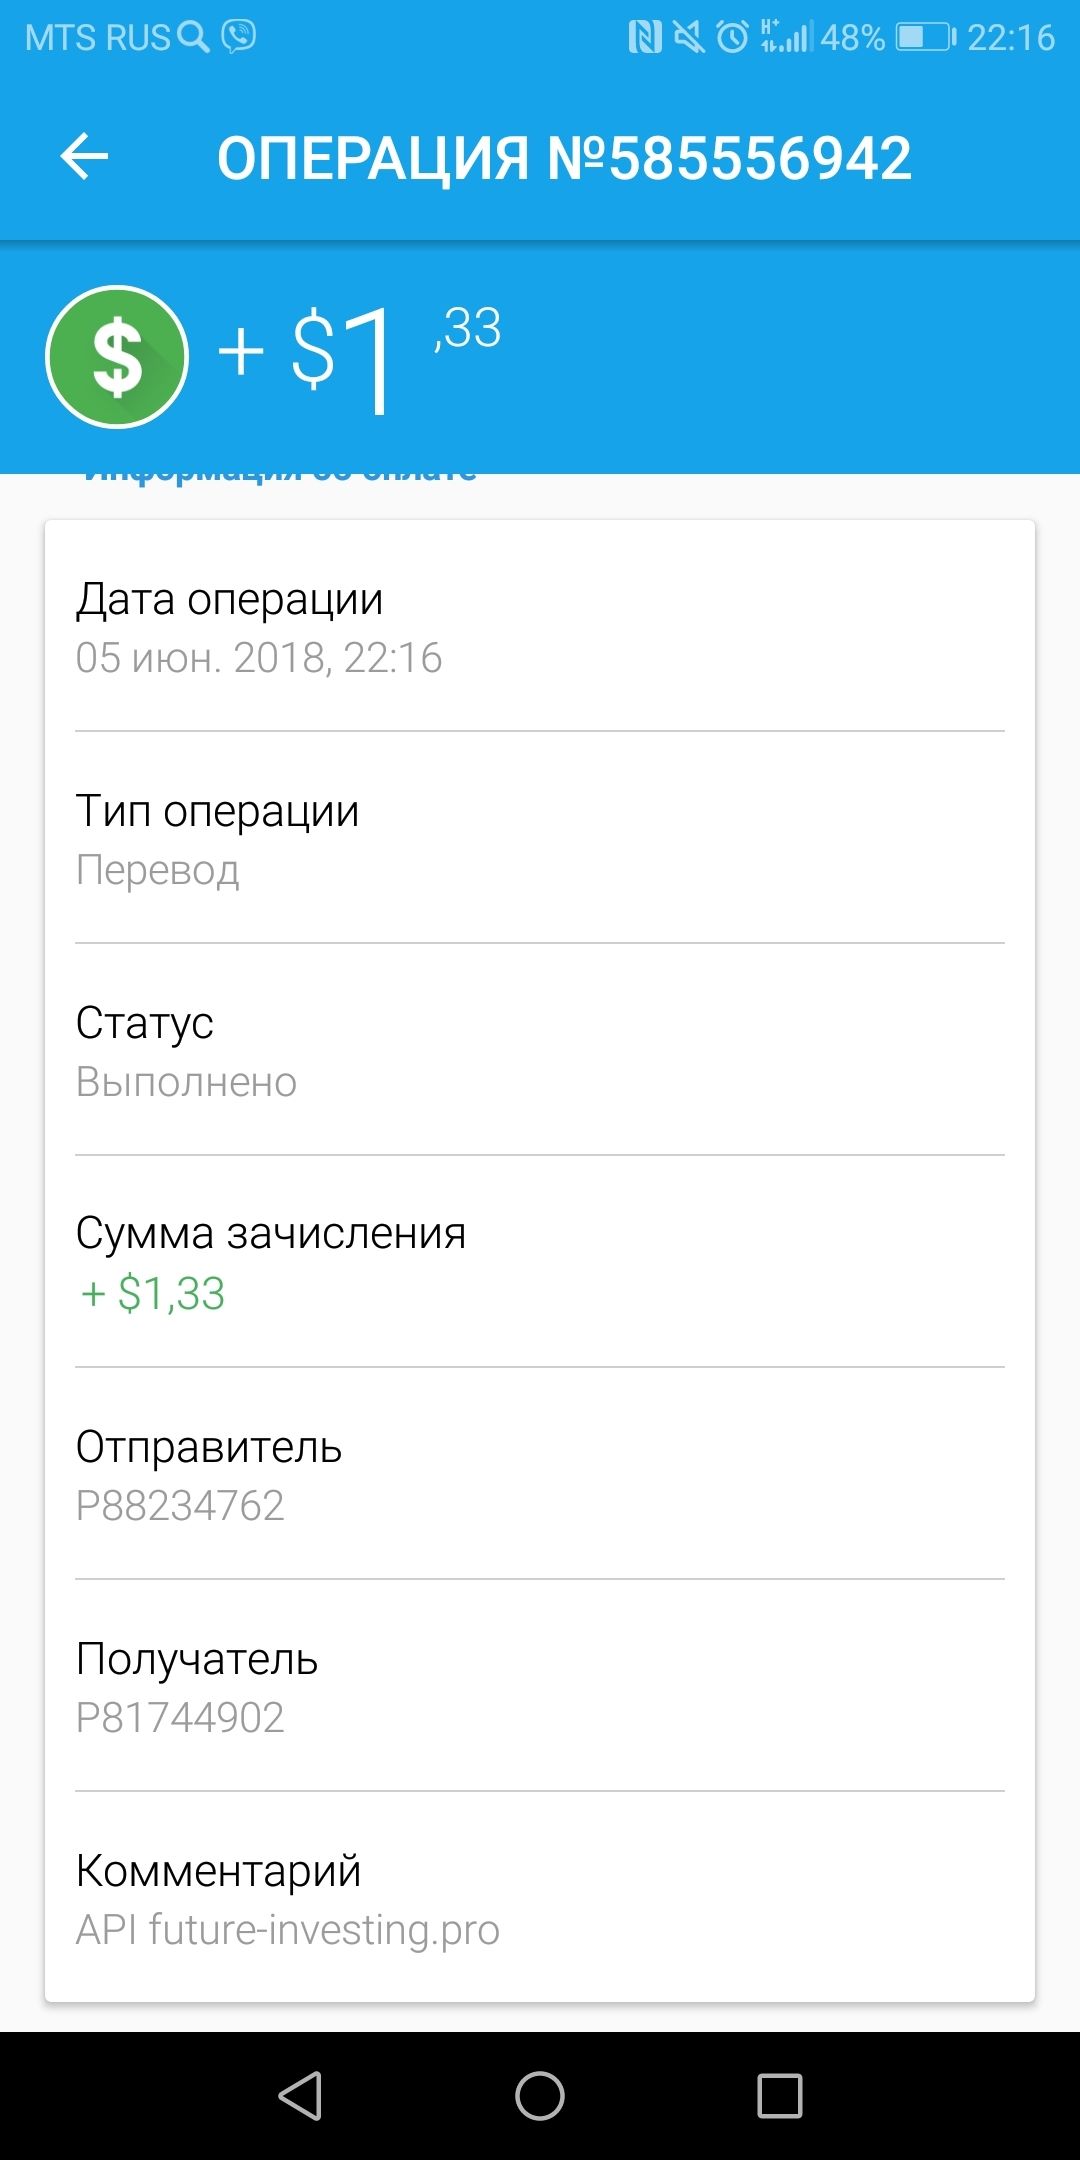This screenshot has height=2160, width=1080.
Task: Tap the back arrow in header
Action: click(84, 157)
